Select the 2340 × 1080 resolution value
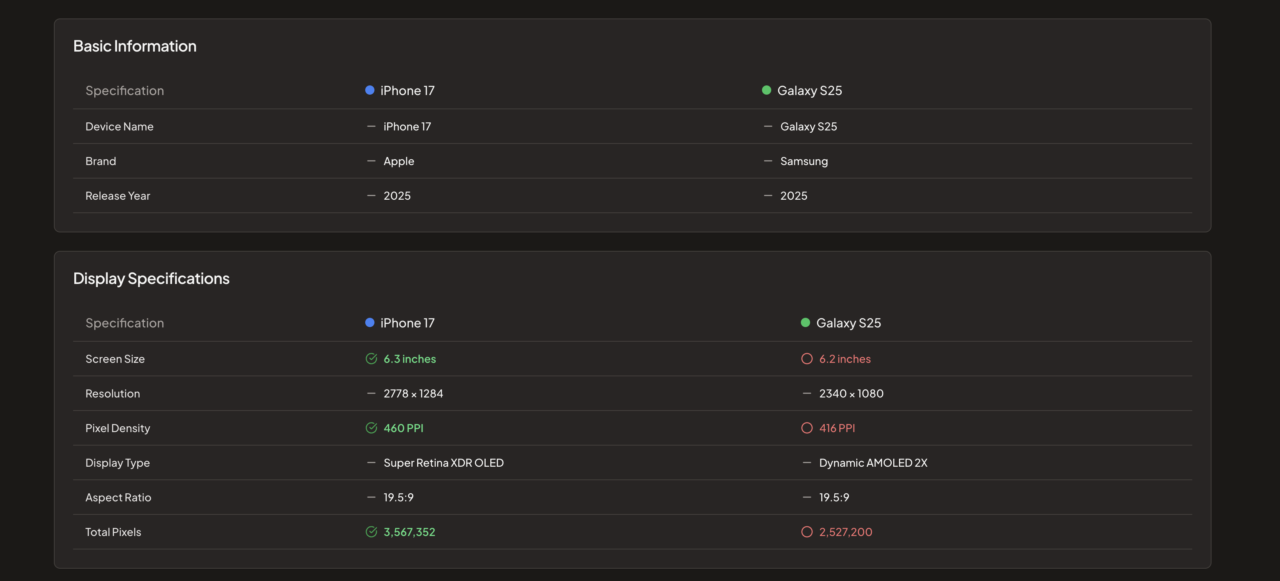 click(x=851, y=394)
